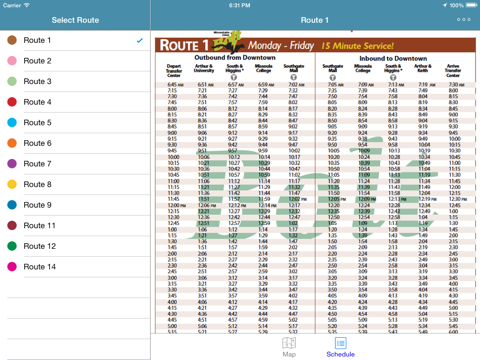Choose Route 9 from the route list
Screen dimensions: 480x360
coord(75,205)
